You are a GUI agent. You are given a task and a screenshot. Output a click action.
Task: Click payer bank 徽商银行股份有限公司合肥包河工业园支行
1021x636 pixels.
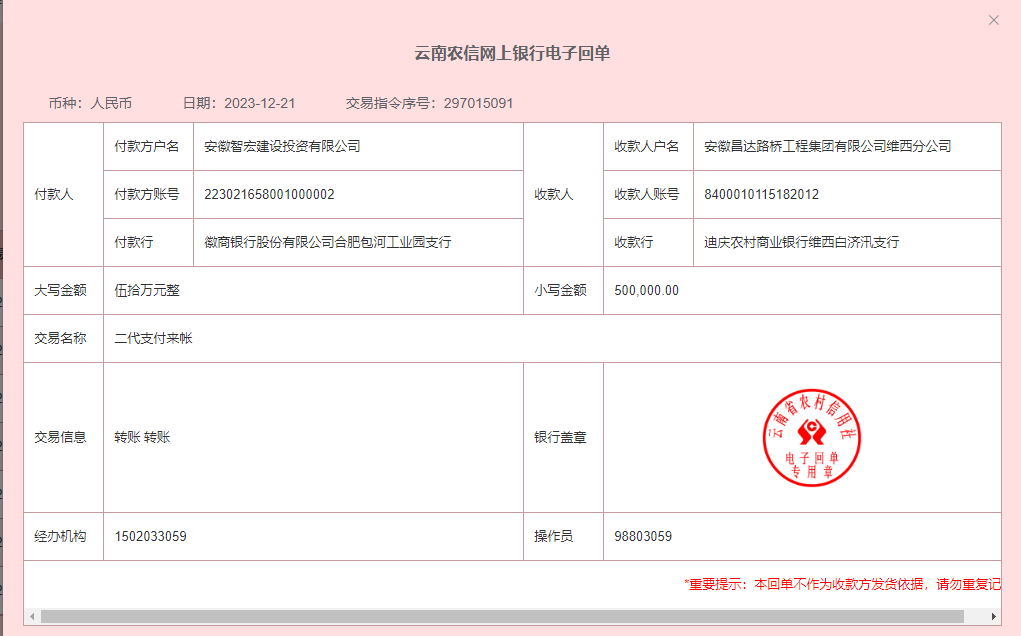(x=328, y=242)
